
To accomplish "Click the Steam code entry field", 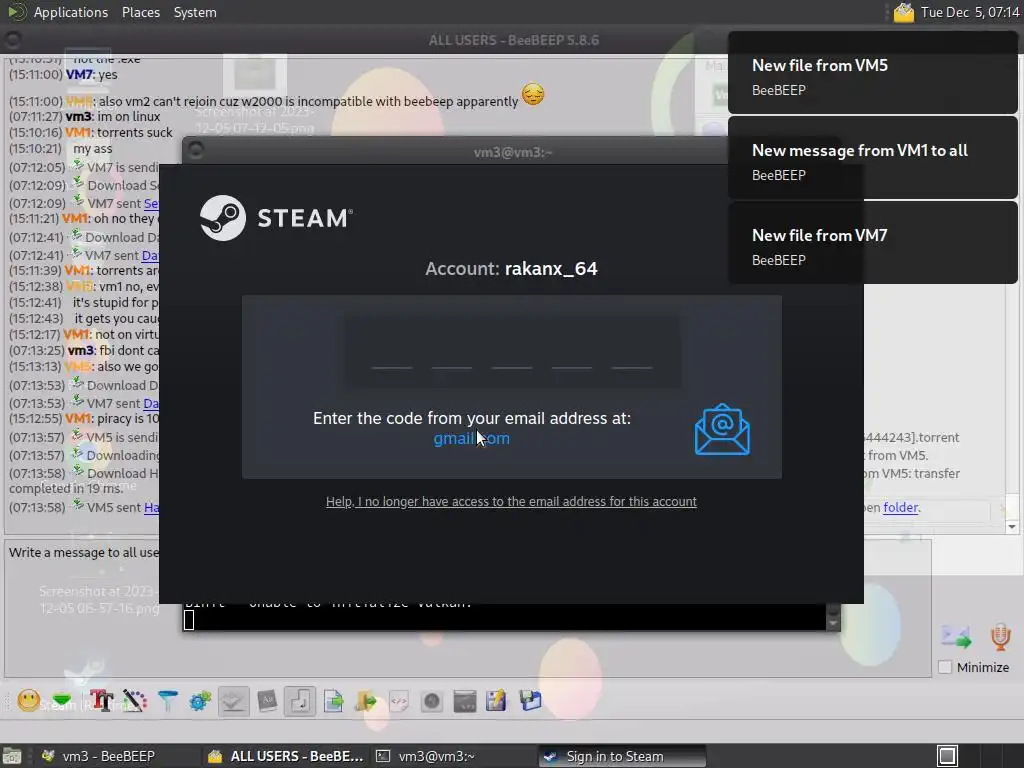I will (512, 353).
